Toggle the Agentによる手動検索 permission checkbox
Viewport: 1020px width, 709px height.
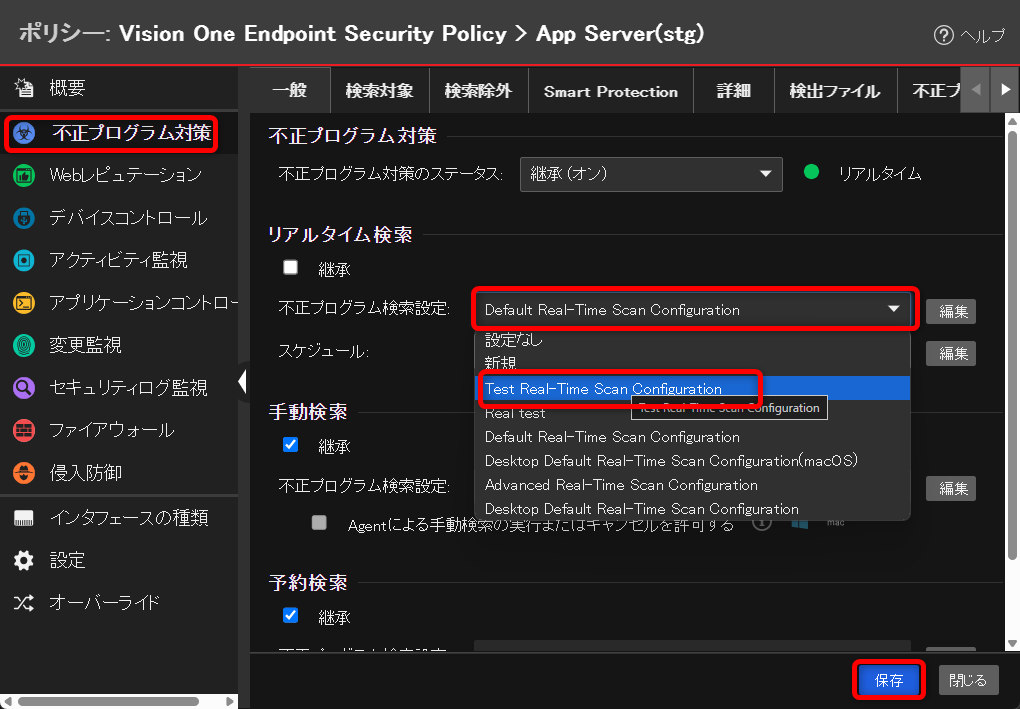(x=319, y=523)
